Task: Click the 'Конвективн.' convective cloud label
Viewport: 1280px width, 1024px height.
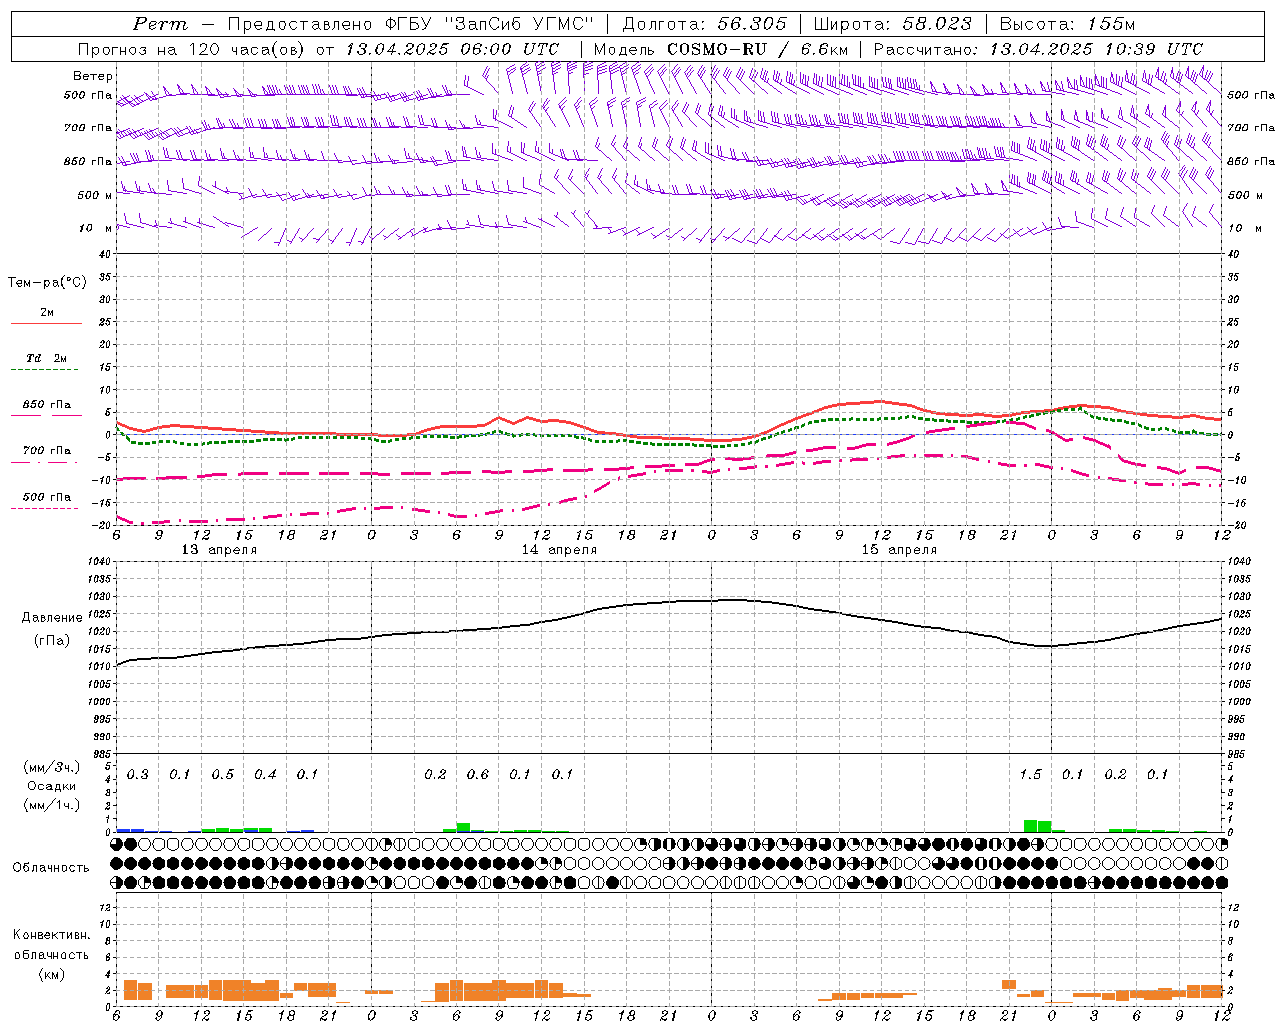Action: pos(51,935)
